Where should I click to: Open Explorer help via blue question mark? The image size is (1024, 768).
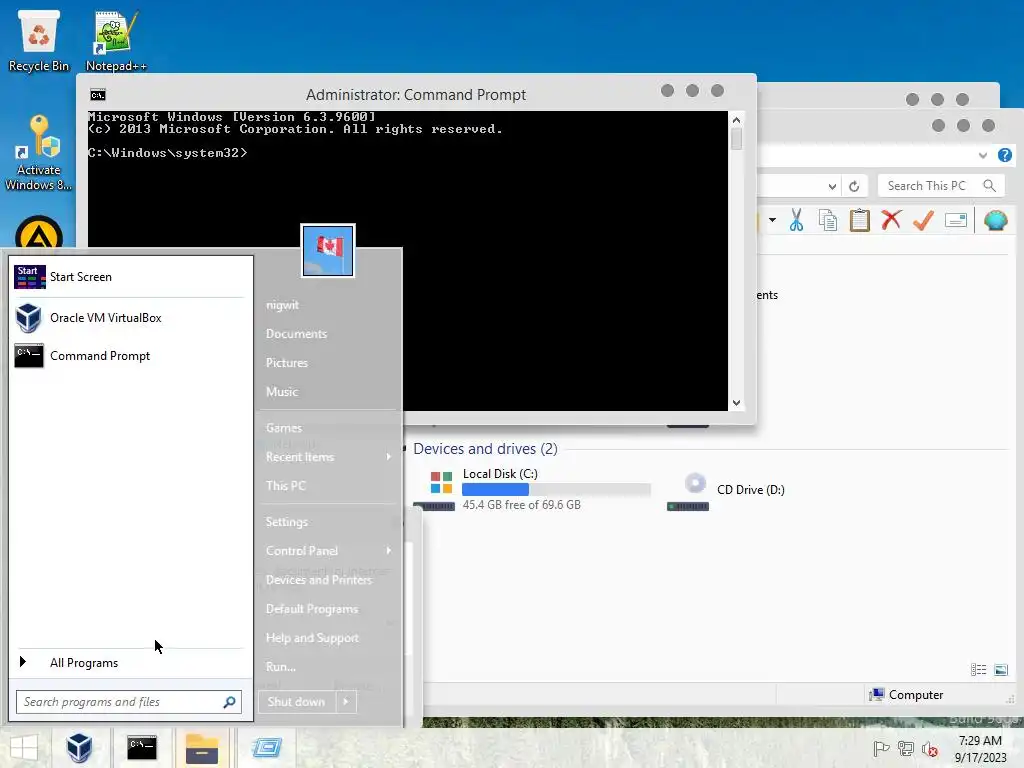coord(1004,155)
